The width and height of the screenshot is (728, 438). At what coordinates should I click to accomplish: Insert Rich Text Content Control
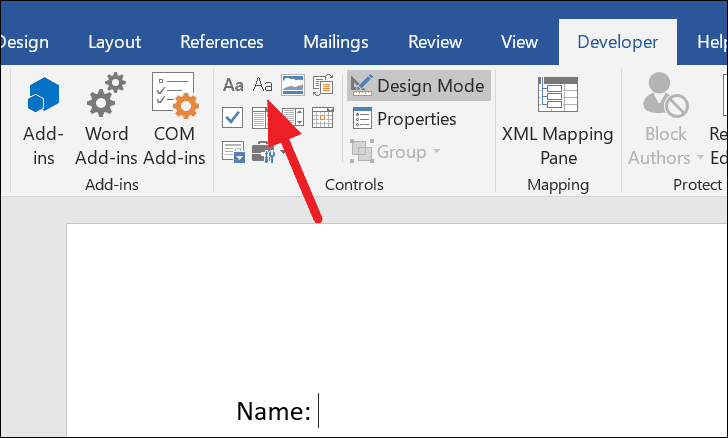(x=233, y=85)
